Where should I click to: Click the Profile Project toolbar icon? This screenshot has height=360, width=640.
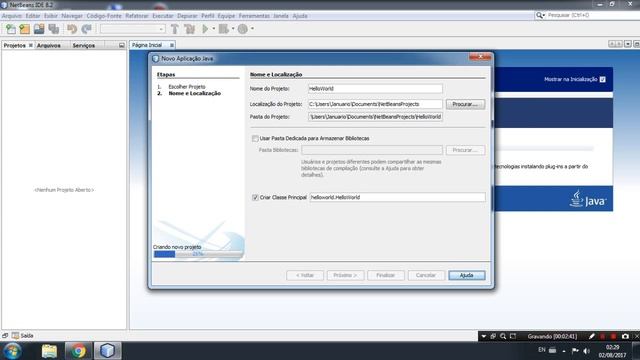pyautogui.click(x=242, y=29)
